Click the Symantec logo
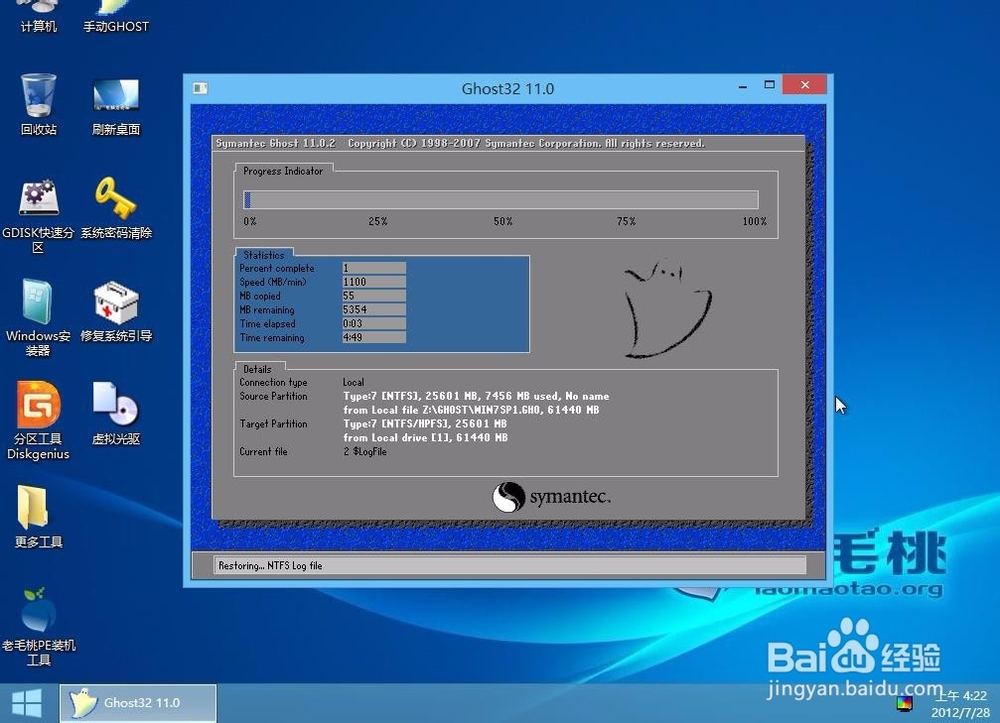Image resolution: width=1000 pixels, height=723 pixels. pyautogui.click(x=551, y=497)
